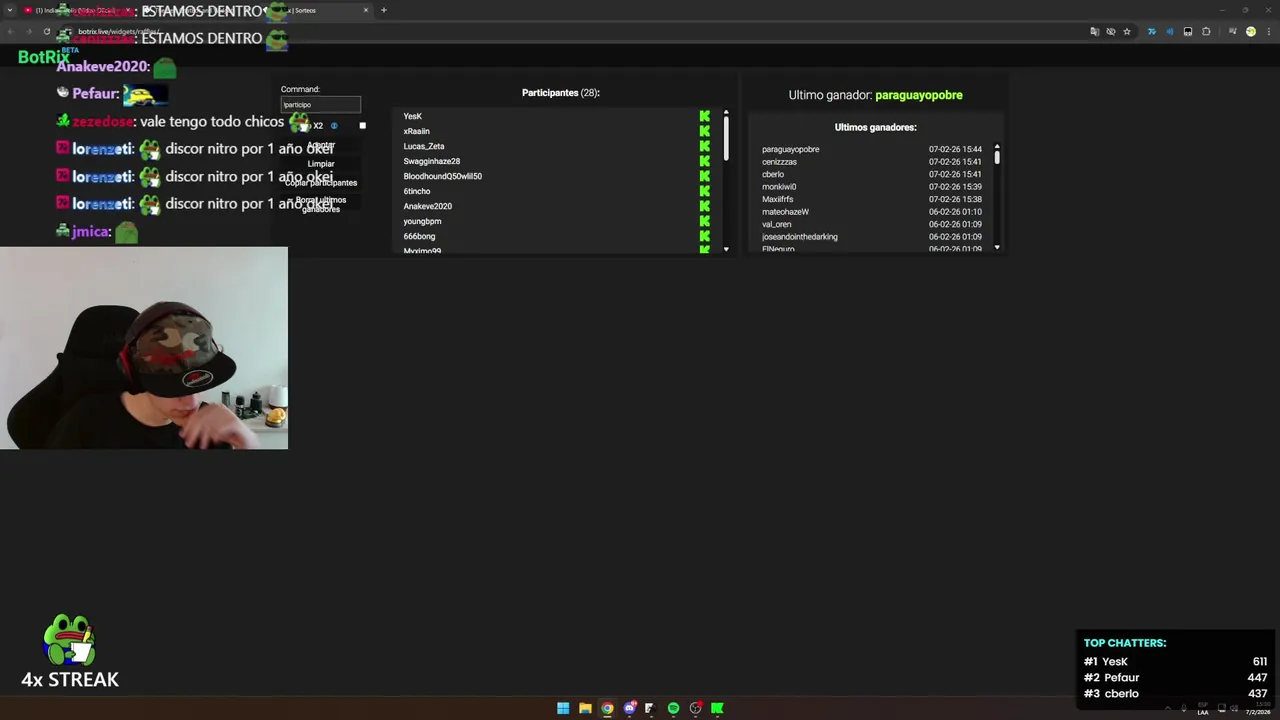Click winner paraguayopobre in Ultimos ganadores list
This screenshot has width=1280, height=720.
click(790, 149)
